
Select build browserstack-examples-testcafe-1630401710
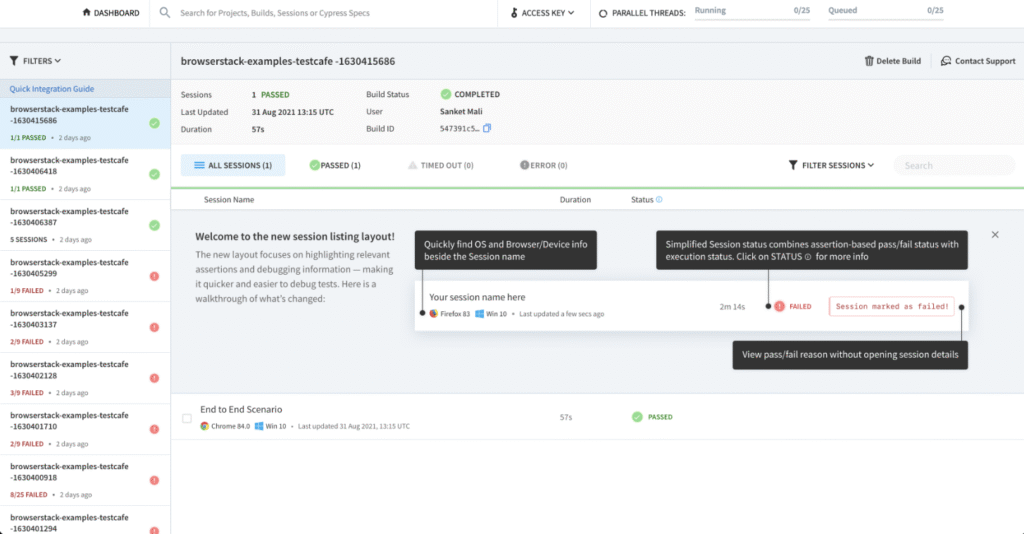tap(85, 429)
